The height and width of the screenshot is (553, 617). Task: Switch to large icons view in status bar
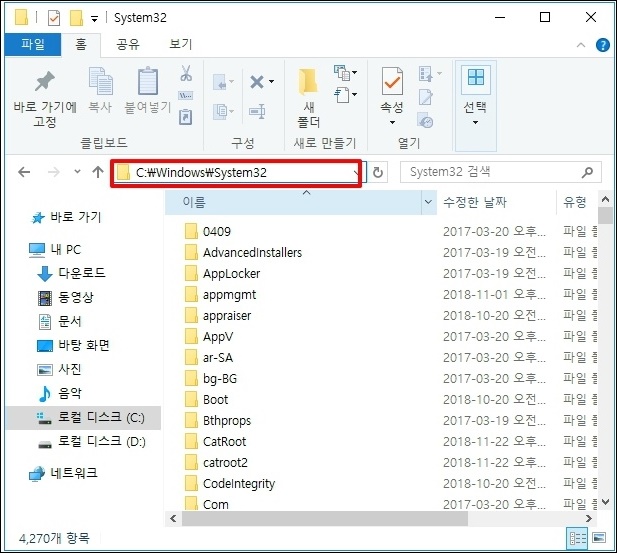click(x=599, y=538)
